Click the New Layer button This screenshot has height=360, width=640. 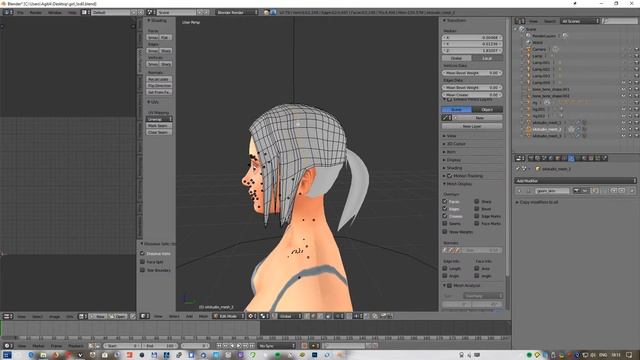coord(472,126)
